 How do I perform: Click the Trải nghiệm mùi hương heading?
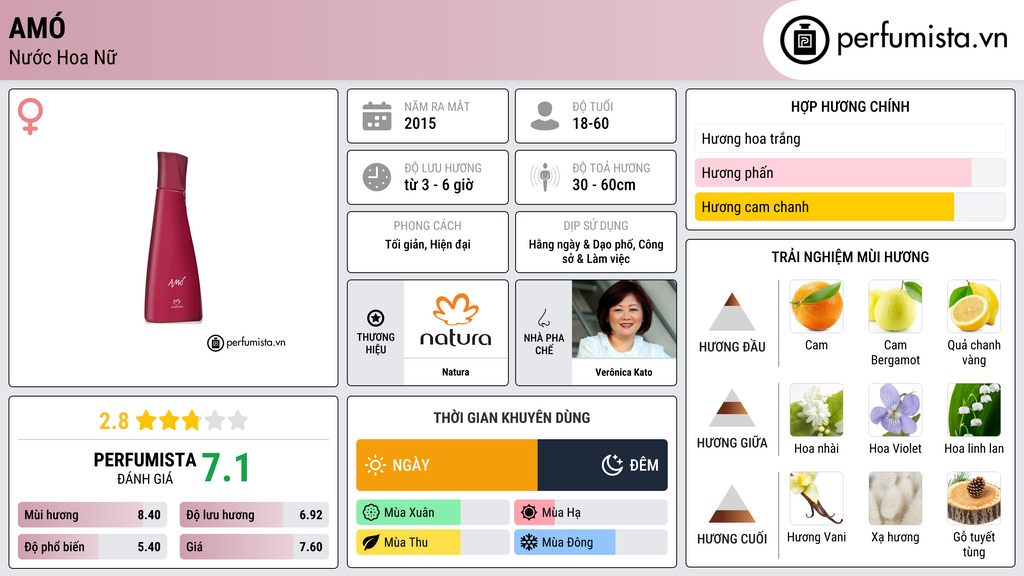tap(850, 257)
